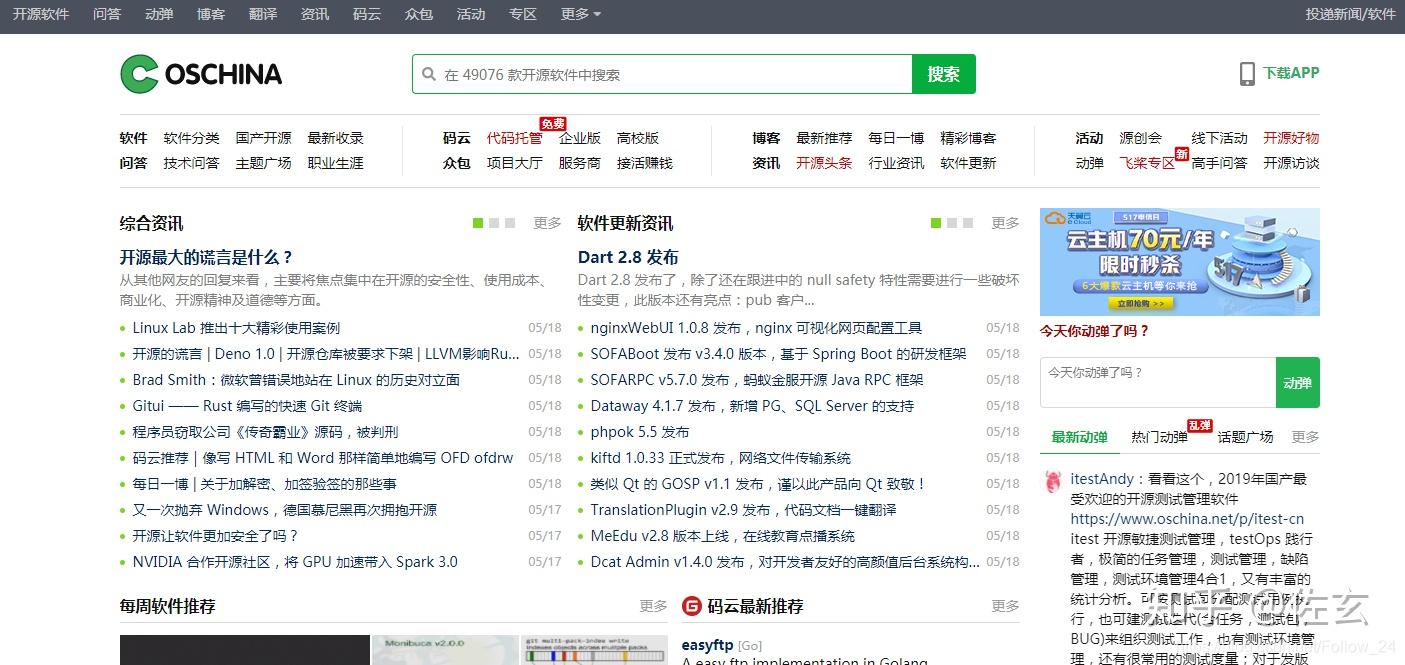Click the green 动弹 post button

point(1297,382)
